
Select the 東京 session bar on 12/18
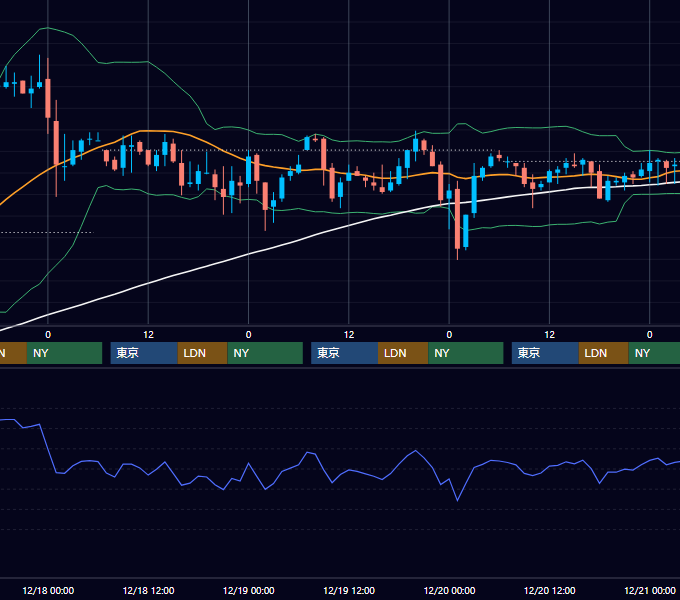(x=144, y=353)
